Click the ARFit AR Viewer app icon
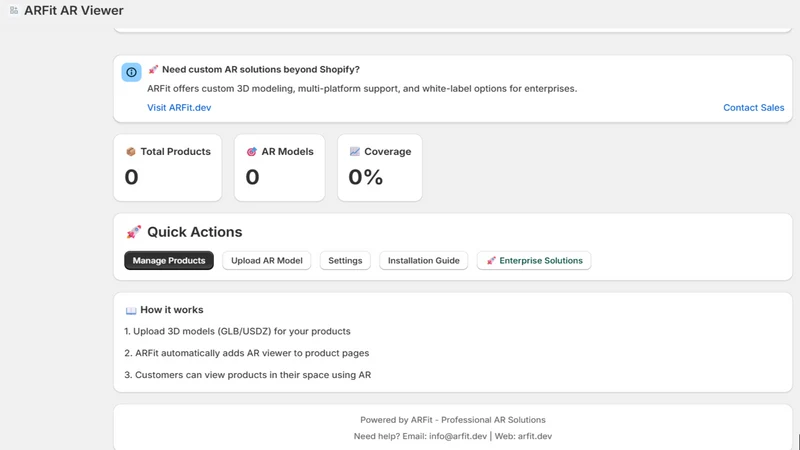800x450 pixels. click(14, 10)
